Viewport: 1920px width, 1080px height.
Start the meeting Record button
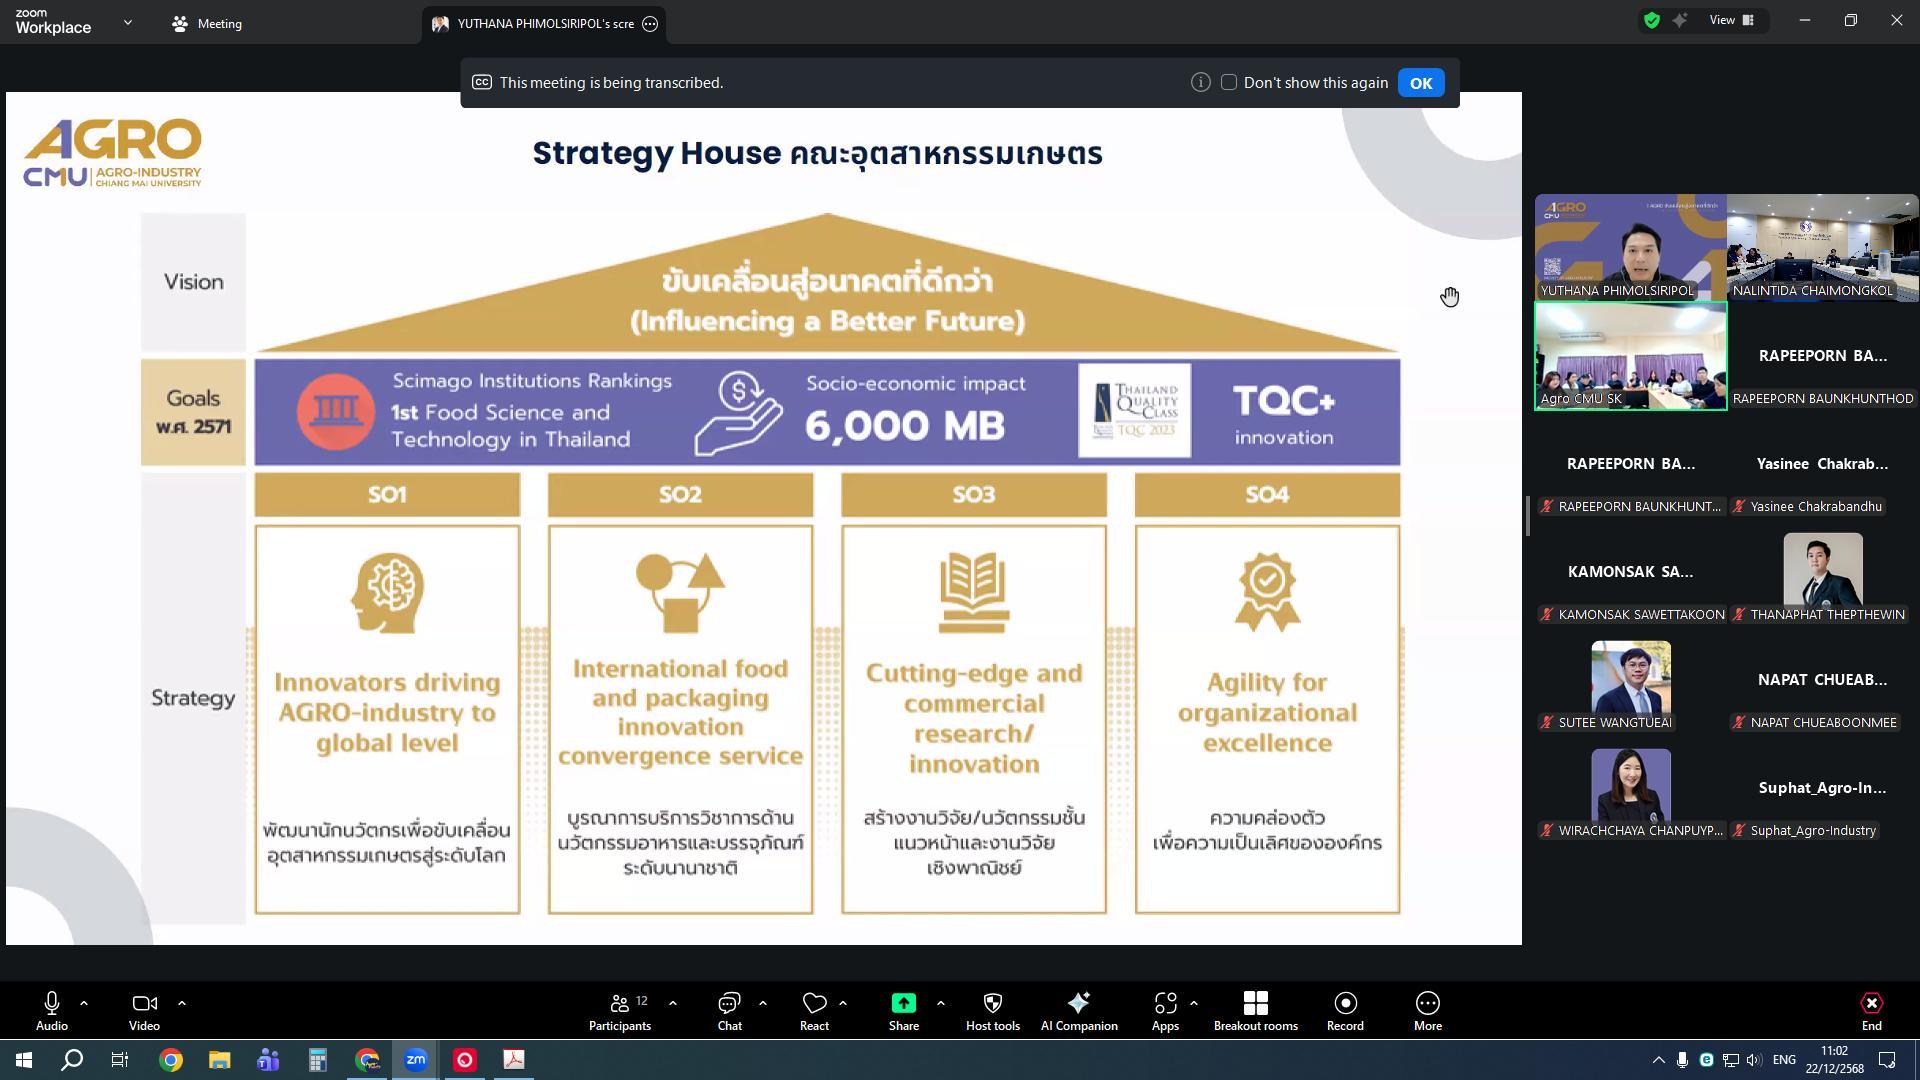pos(1345,1010)
